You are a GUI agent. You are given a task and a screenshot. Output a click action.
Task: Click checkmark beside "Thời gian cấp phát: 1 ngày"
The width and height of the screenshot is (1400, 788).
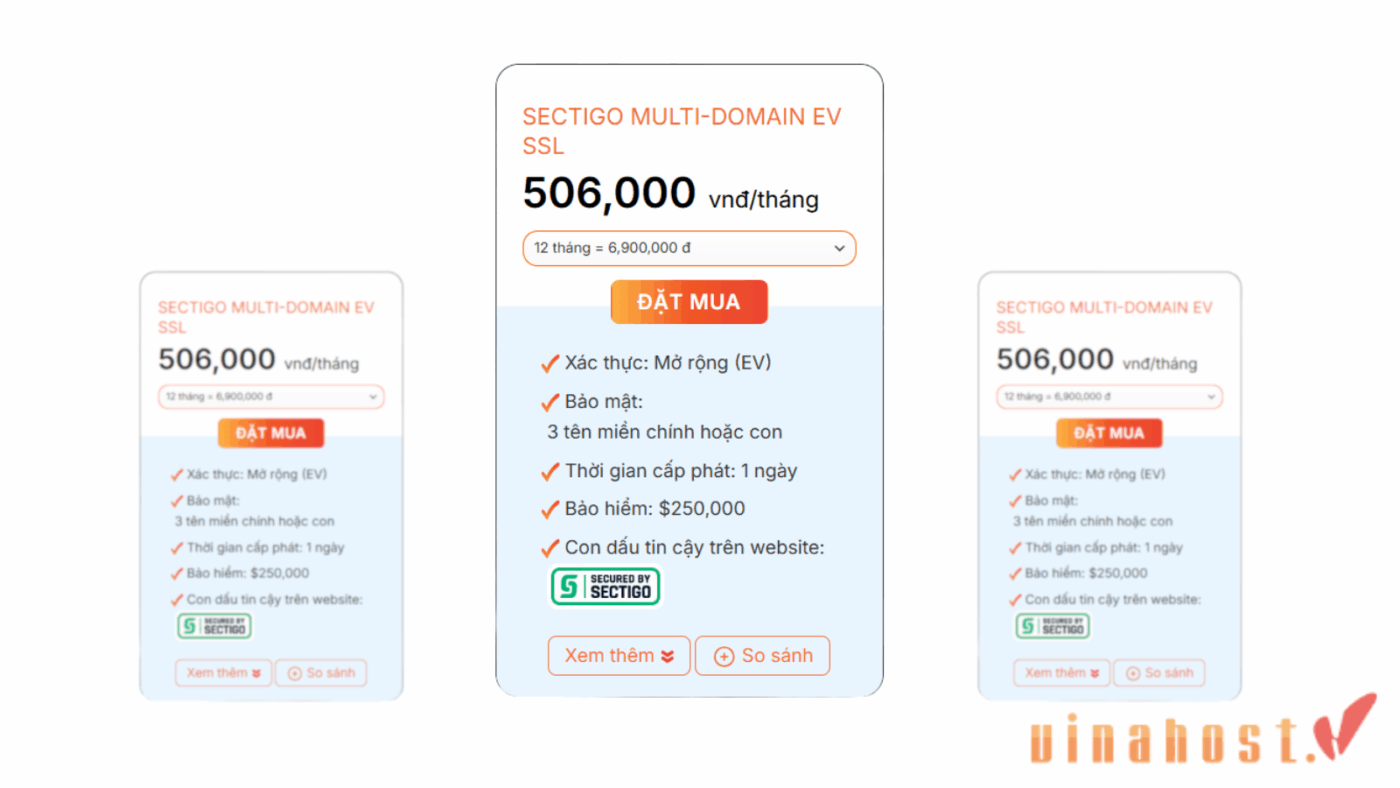(x=549, y=470)
